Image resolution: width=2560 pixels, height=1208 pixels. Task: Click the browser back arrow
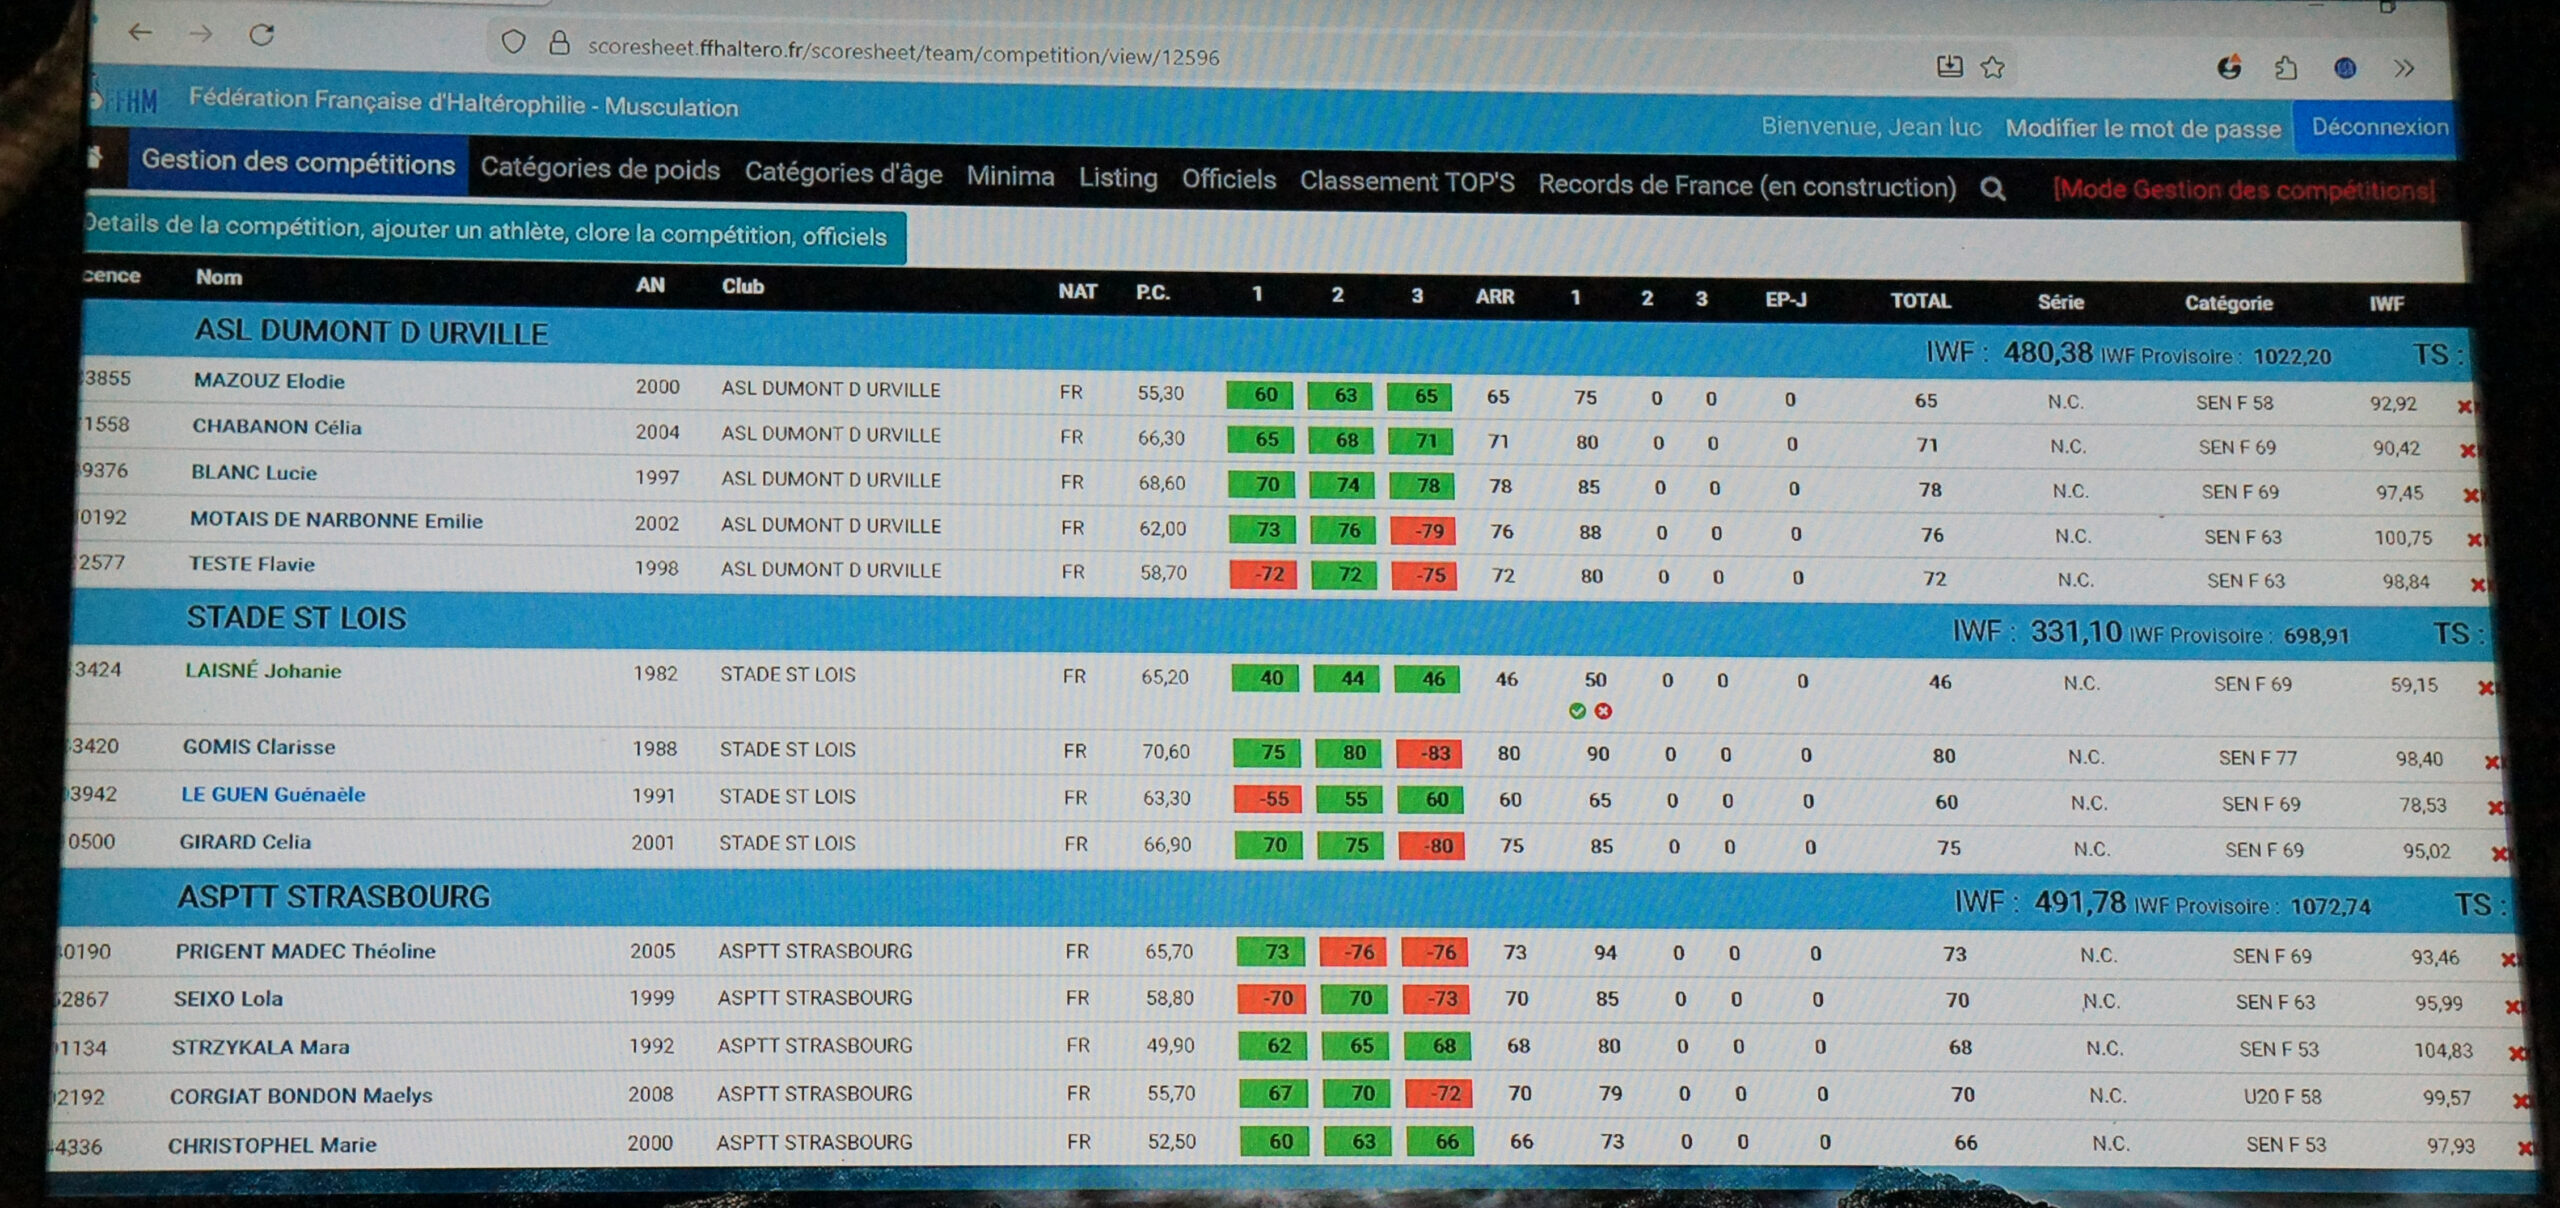tap(140, 33)
